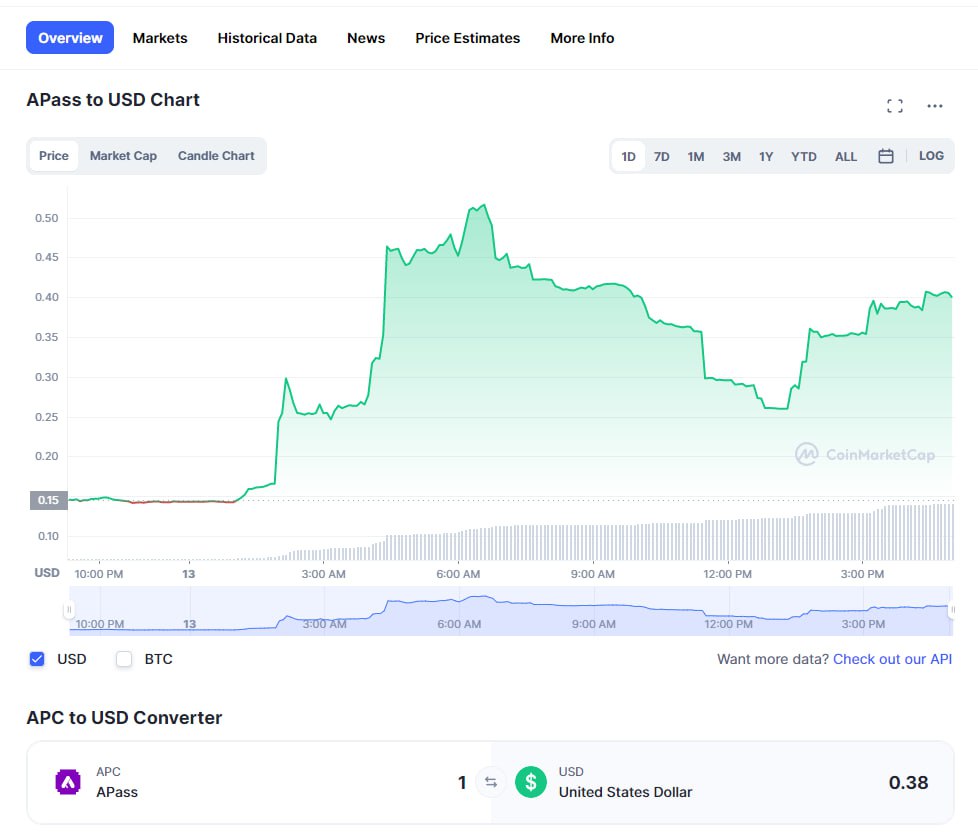Open the More Info tab
978x835 pixels.
582,38
